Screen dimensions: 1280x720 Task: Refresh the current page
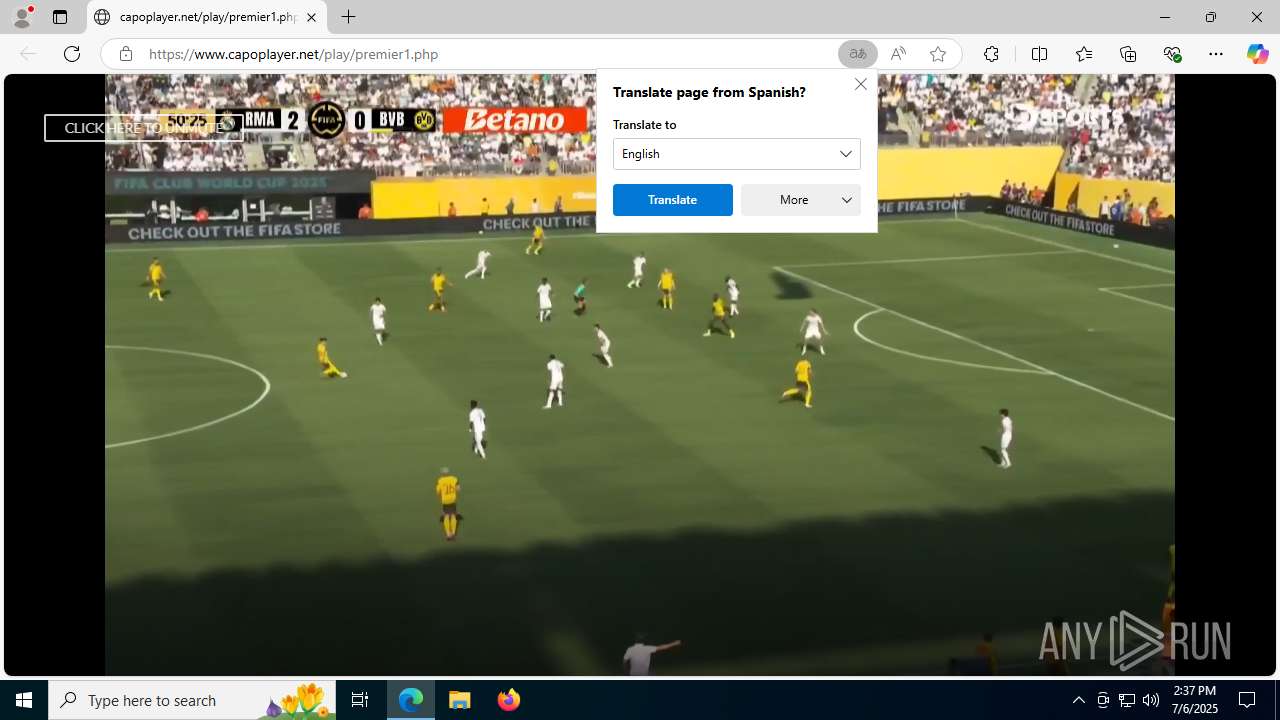click(x=72, y=54)
